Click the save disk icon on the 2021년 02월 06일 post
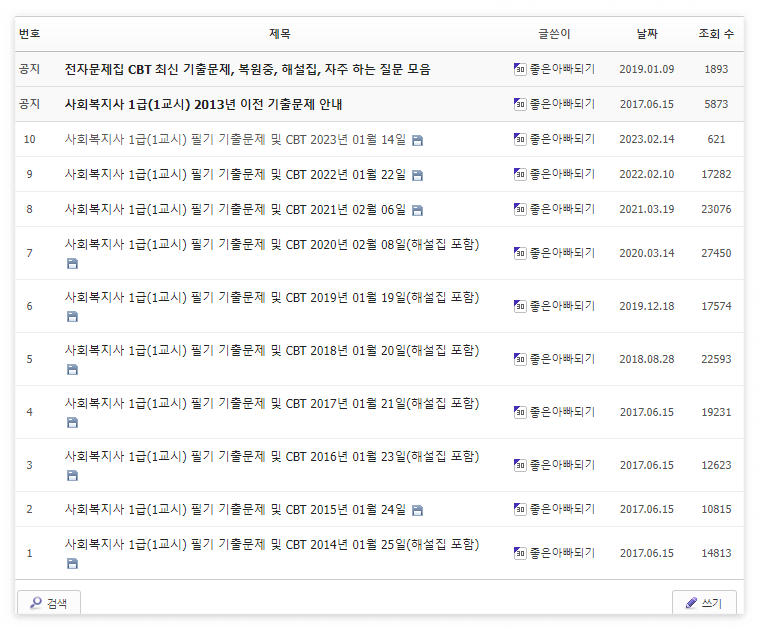 (417, 210)
